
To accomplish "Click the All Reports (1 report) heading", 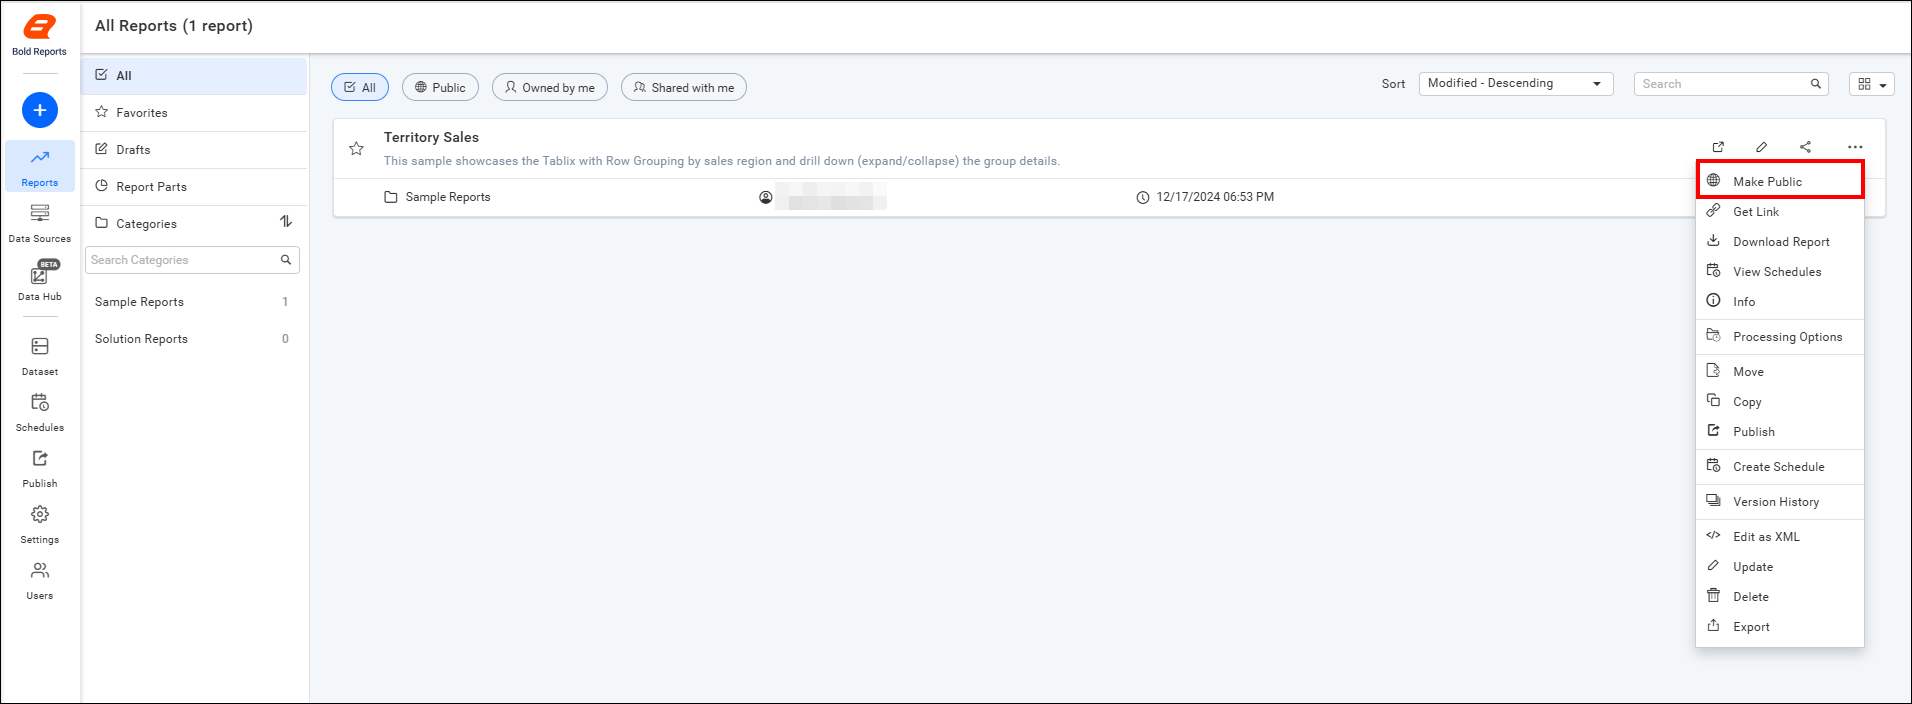I will (x=174, y=26).
